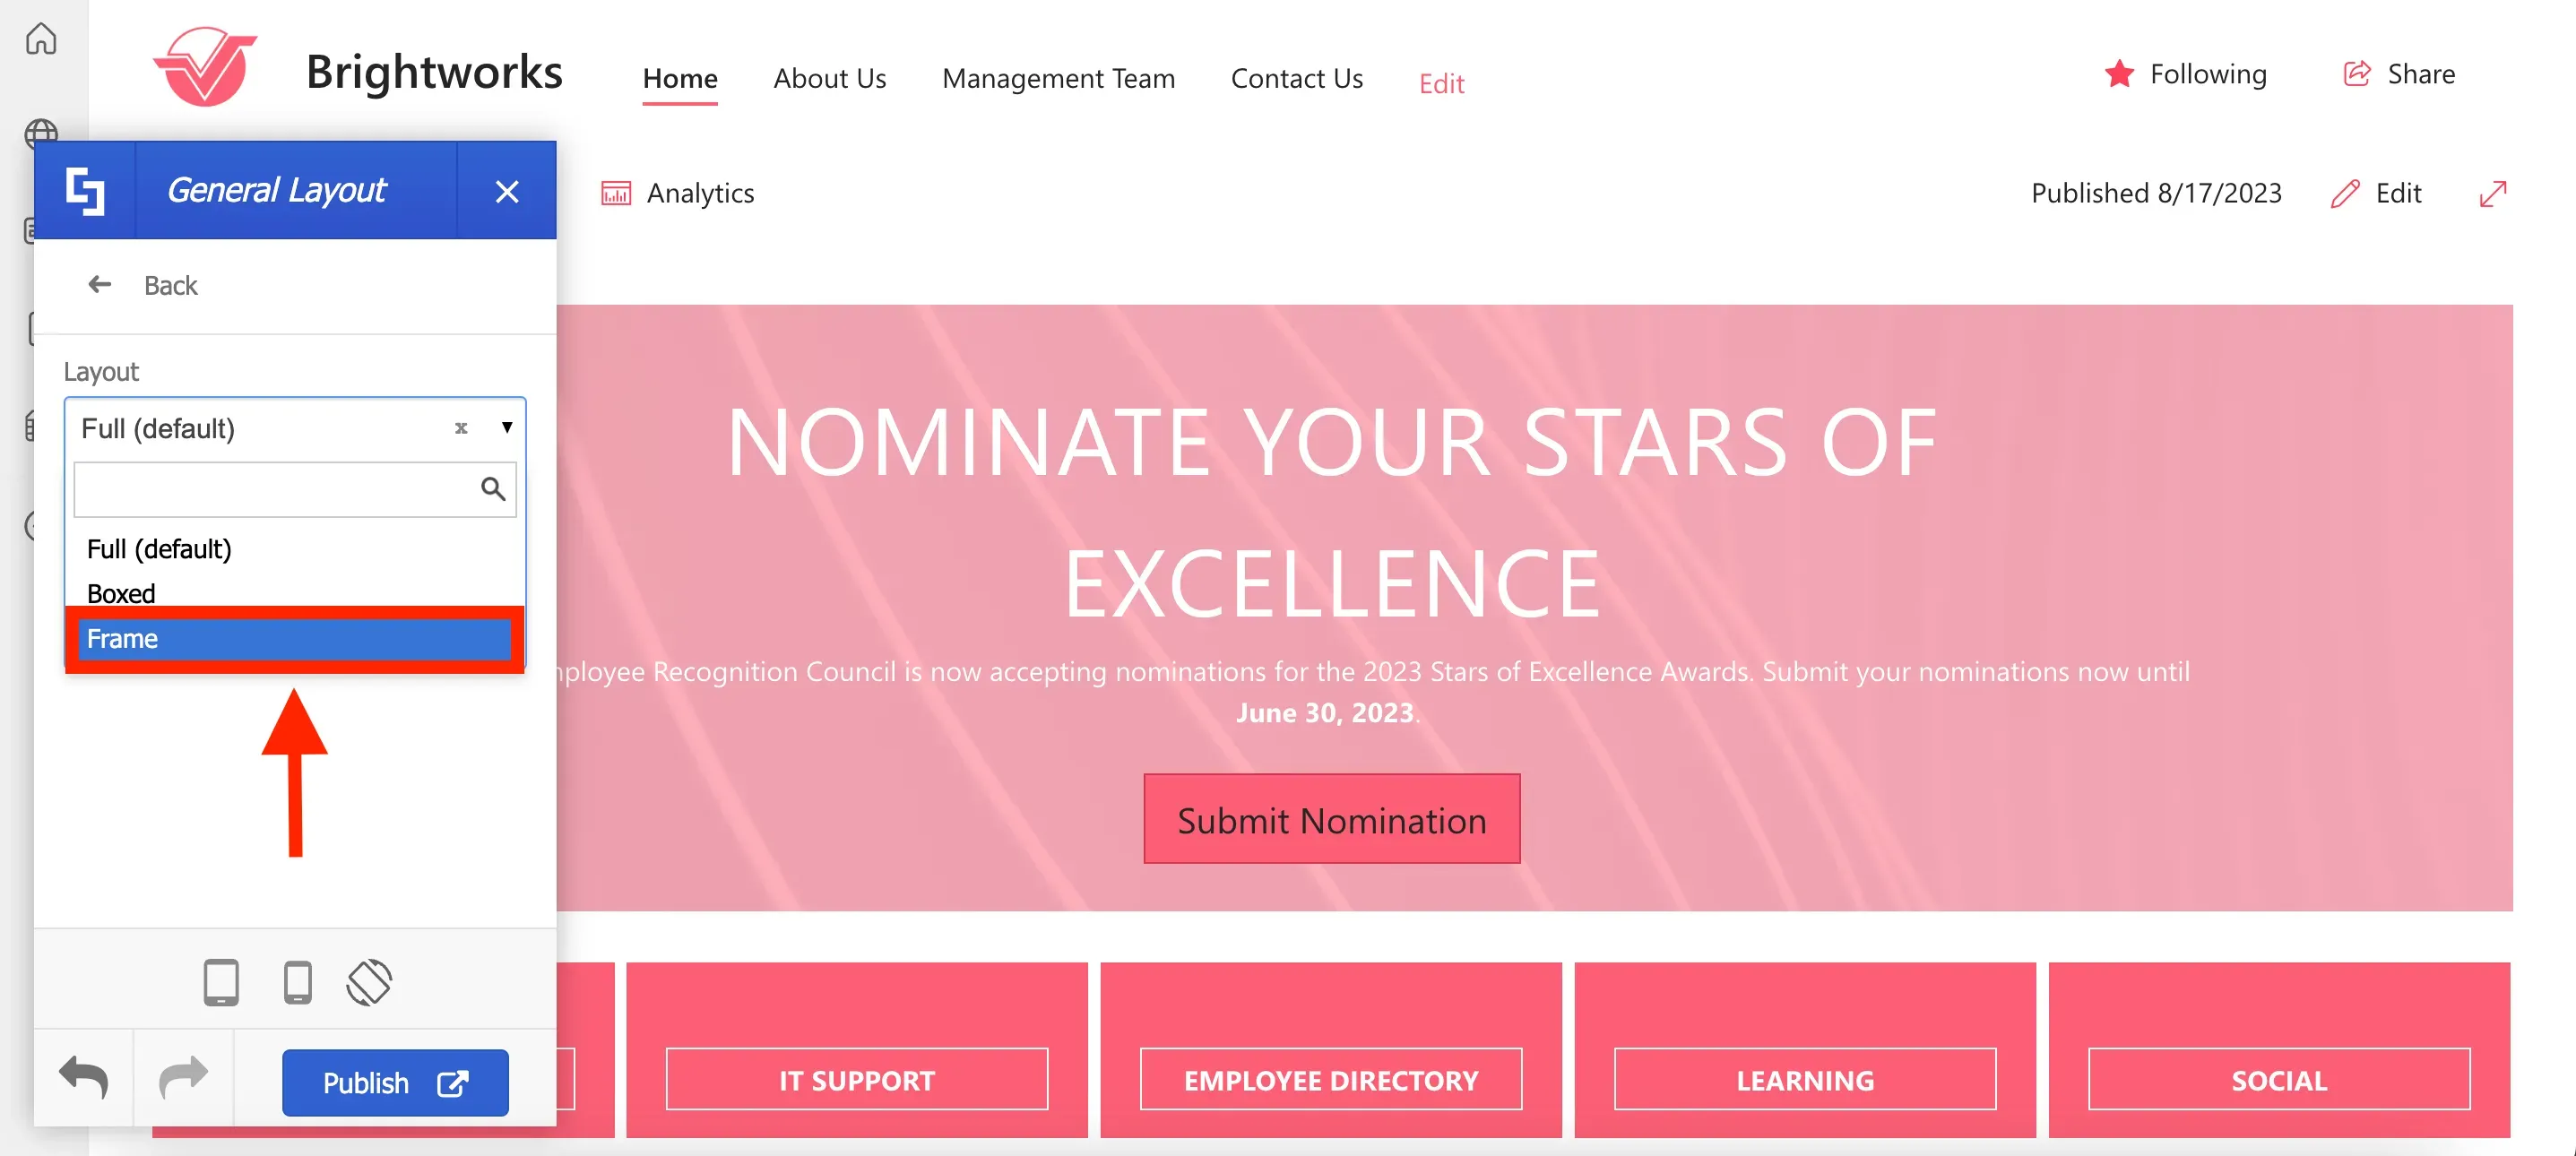Click the Submit Nomination button
Screen dimensions: 2576x1156
[1332, 819]
